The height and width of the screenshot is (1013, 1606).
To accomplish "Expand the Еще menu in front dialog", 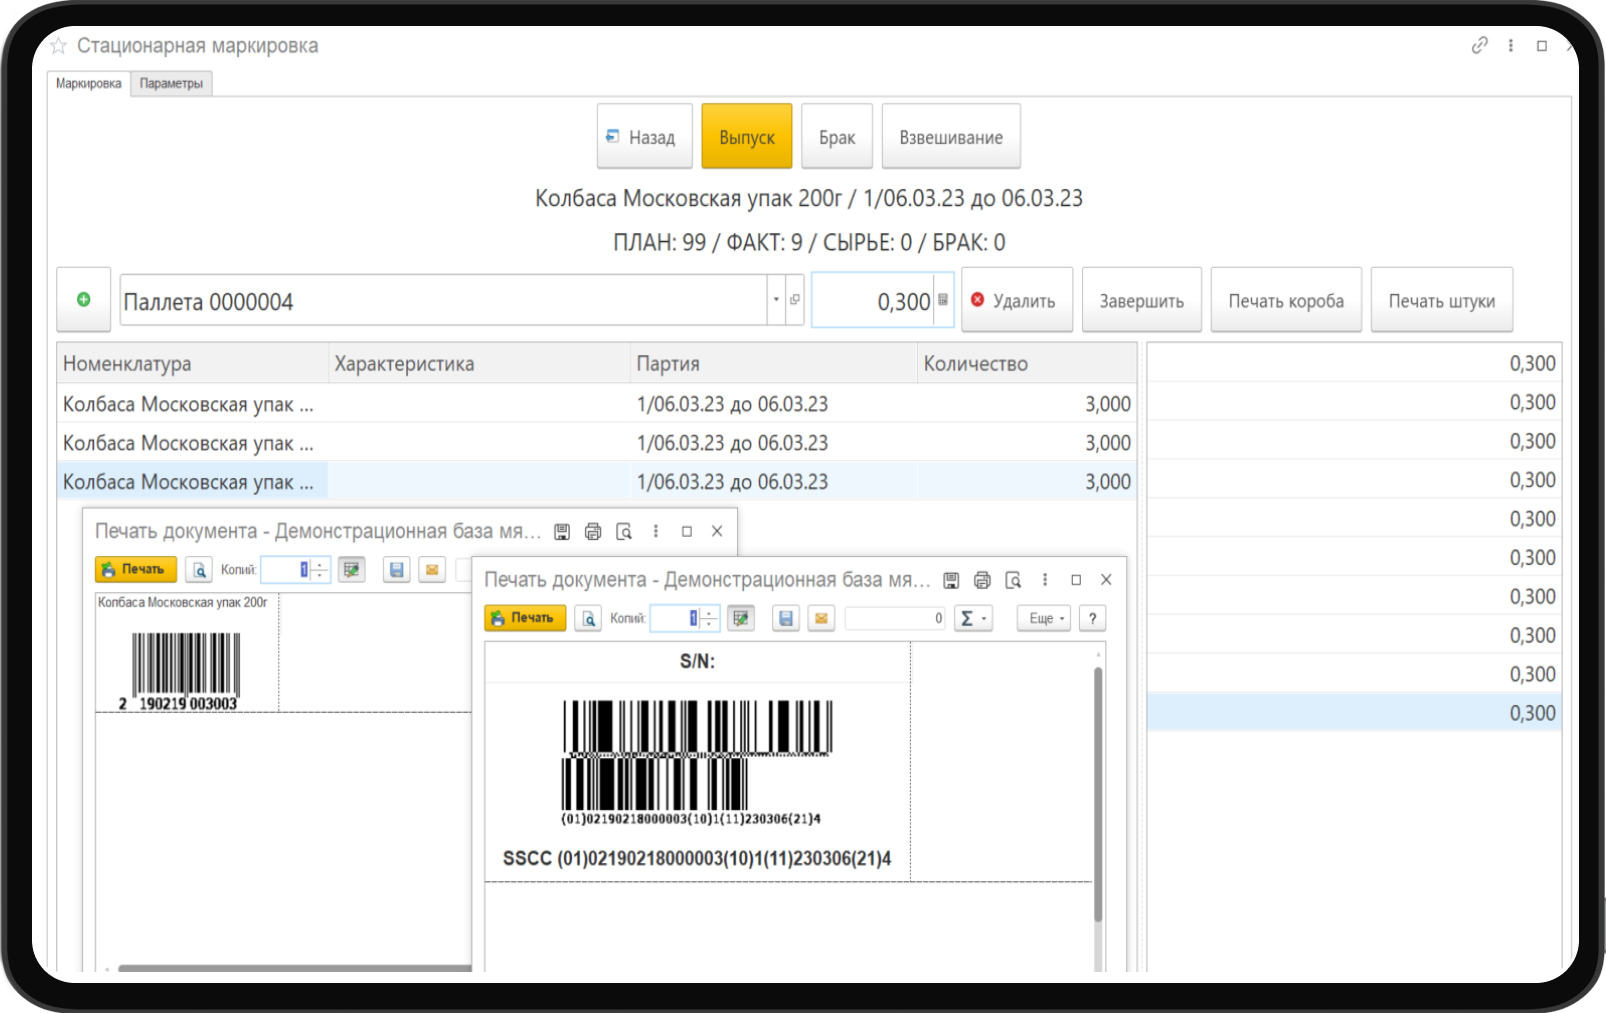I will (1045, 619).
